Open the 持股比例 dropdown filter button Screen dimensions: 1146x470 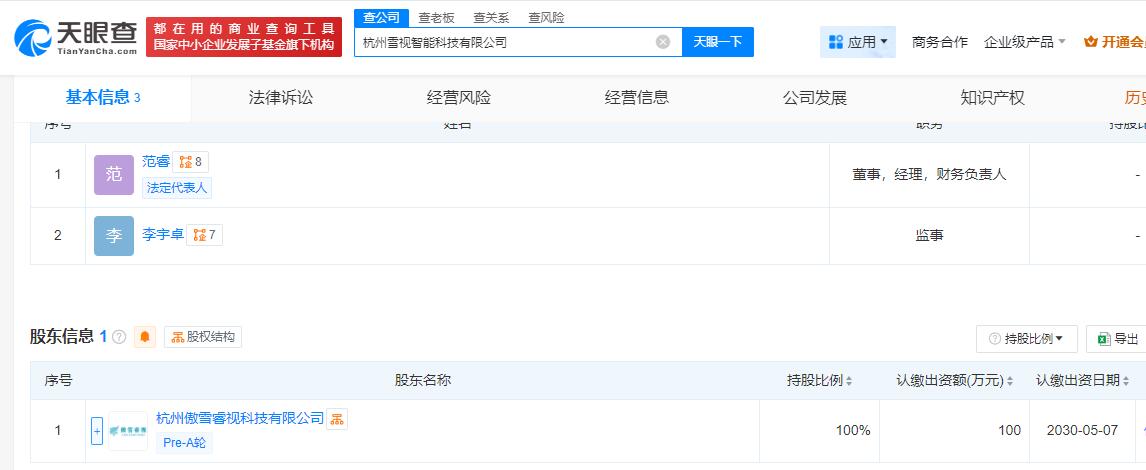(x=1027, y=338)
